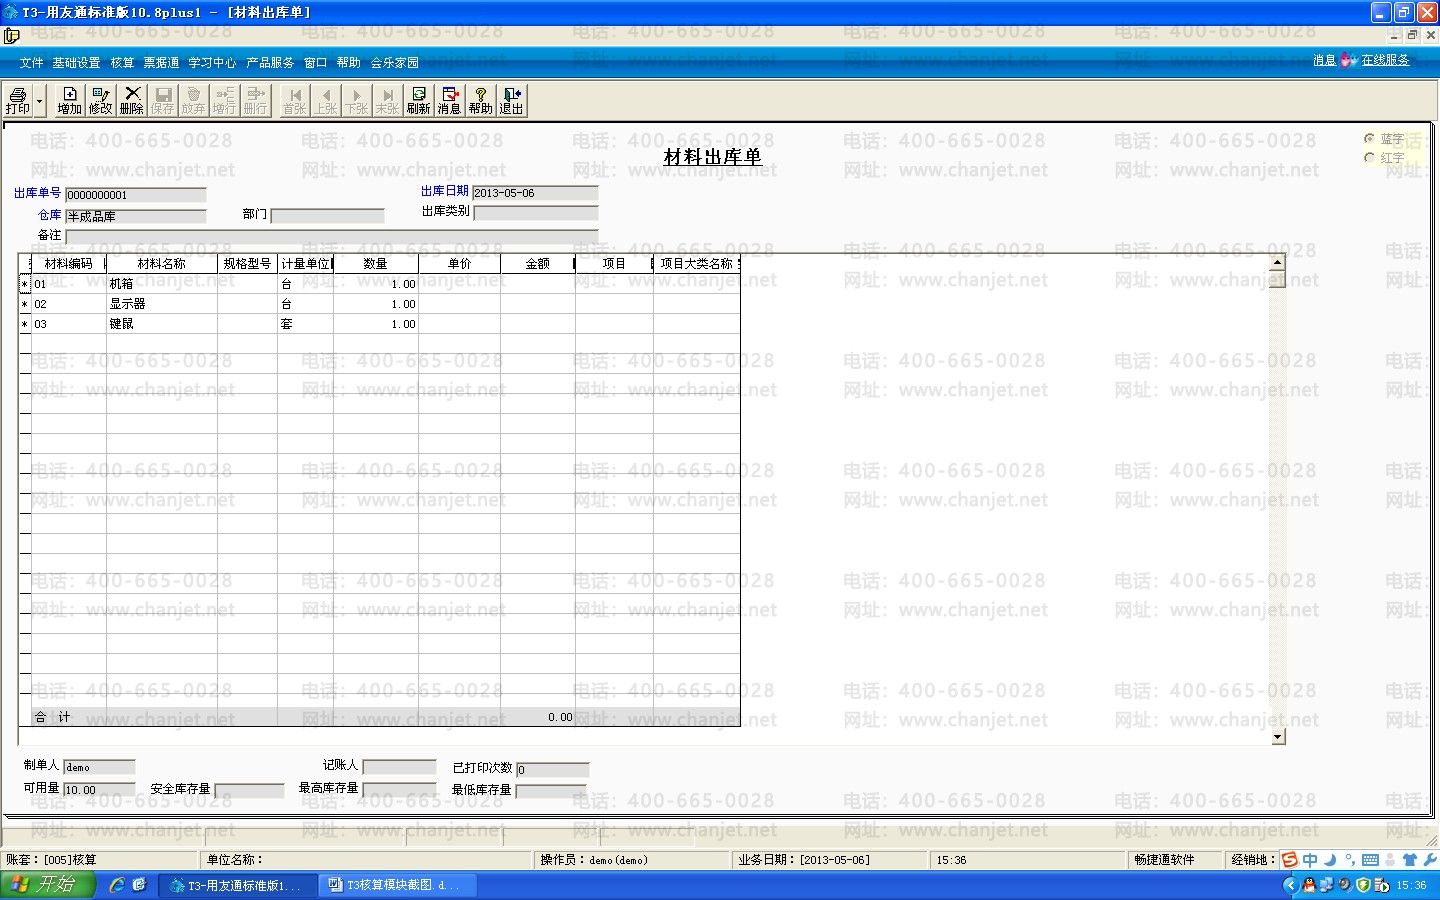Open the 核算 menu
Image resolution: width=1440 pixels, height=900 pixels.
point(122,63)
